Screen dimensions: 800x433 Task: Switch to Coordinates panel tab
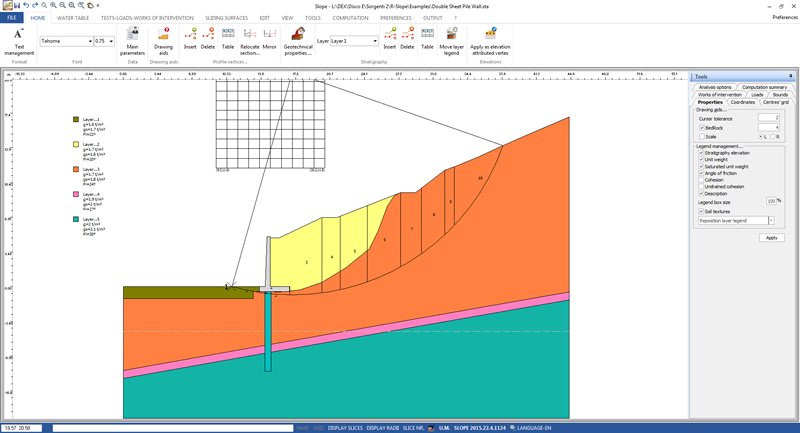[742, 102]
